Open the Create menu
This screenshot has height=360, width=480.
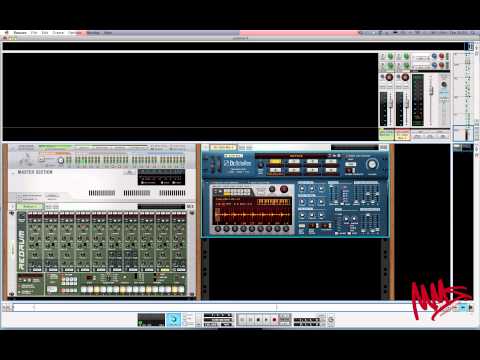[58, 33]
